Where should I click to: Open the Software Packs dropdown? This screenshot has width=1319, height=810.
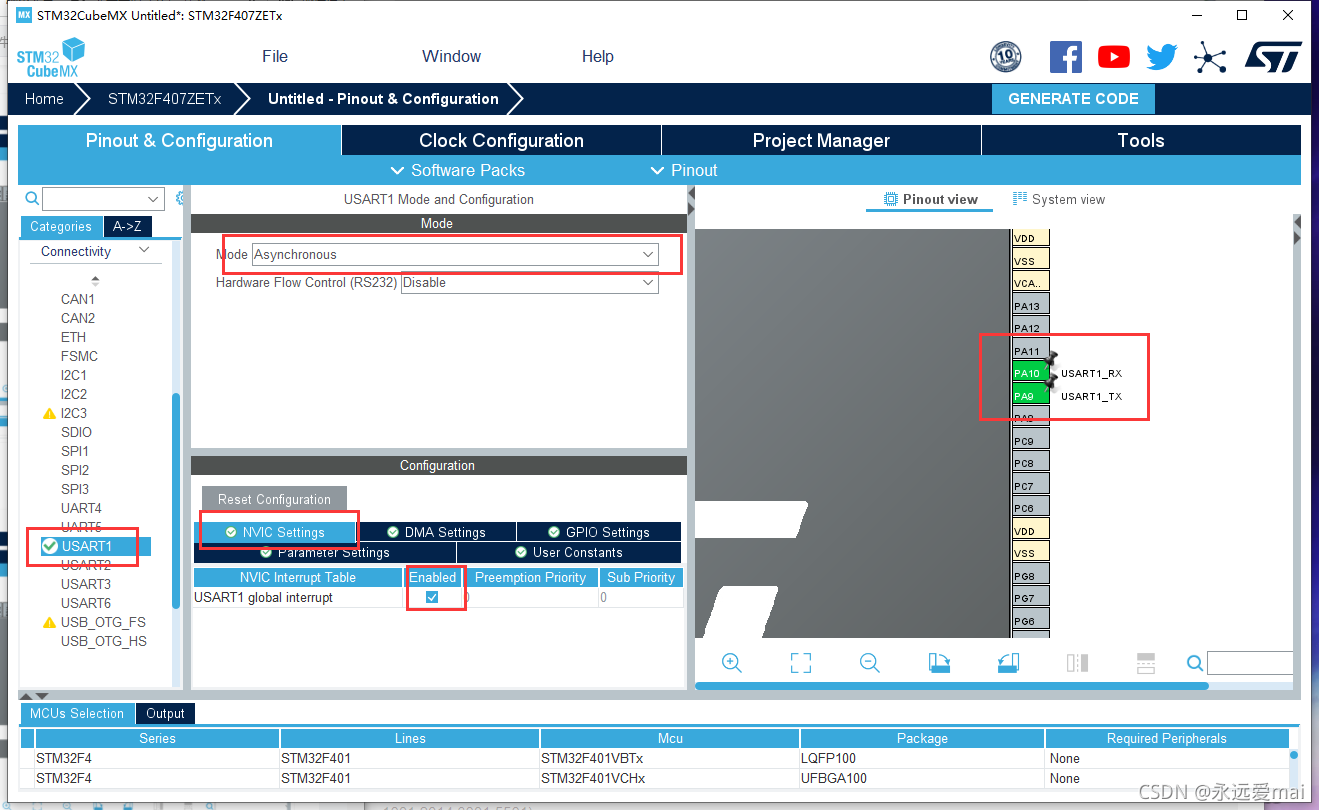pyautogui.click(x=457, y=170)
